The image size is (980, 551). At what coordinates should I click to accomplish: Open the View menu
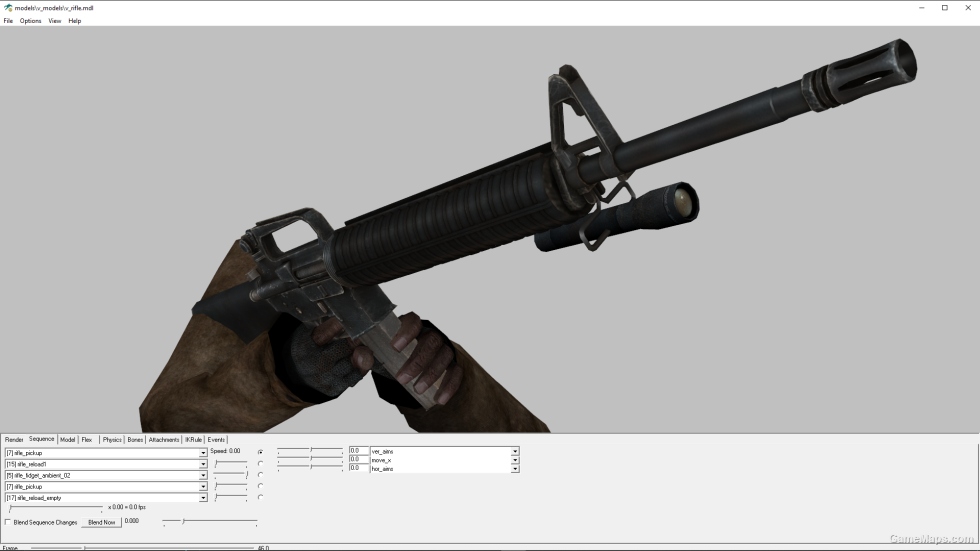[54, 21]
